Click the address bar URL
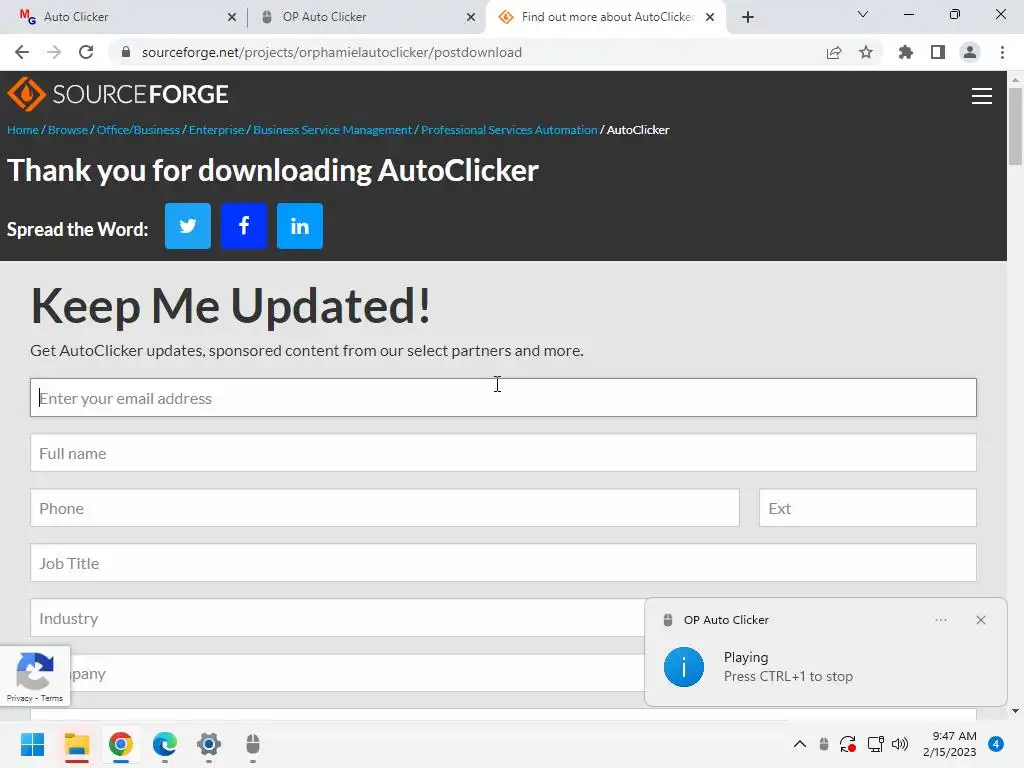 tap(332, 52)
